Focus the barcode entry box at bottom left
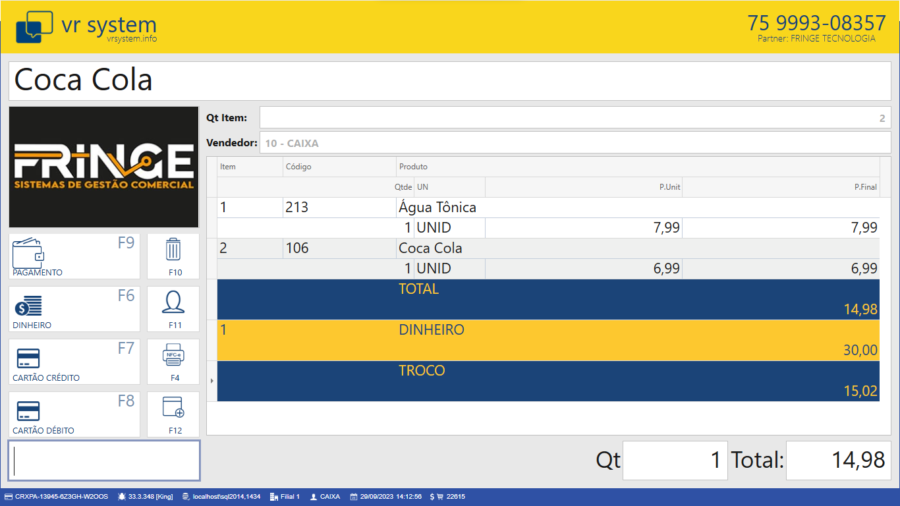 coord(104,460)
